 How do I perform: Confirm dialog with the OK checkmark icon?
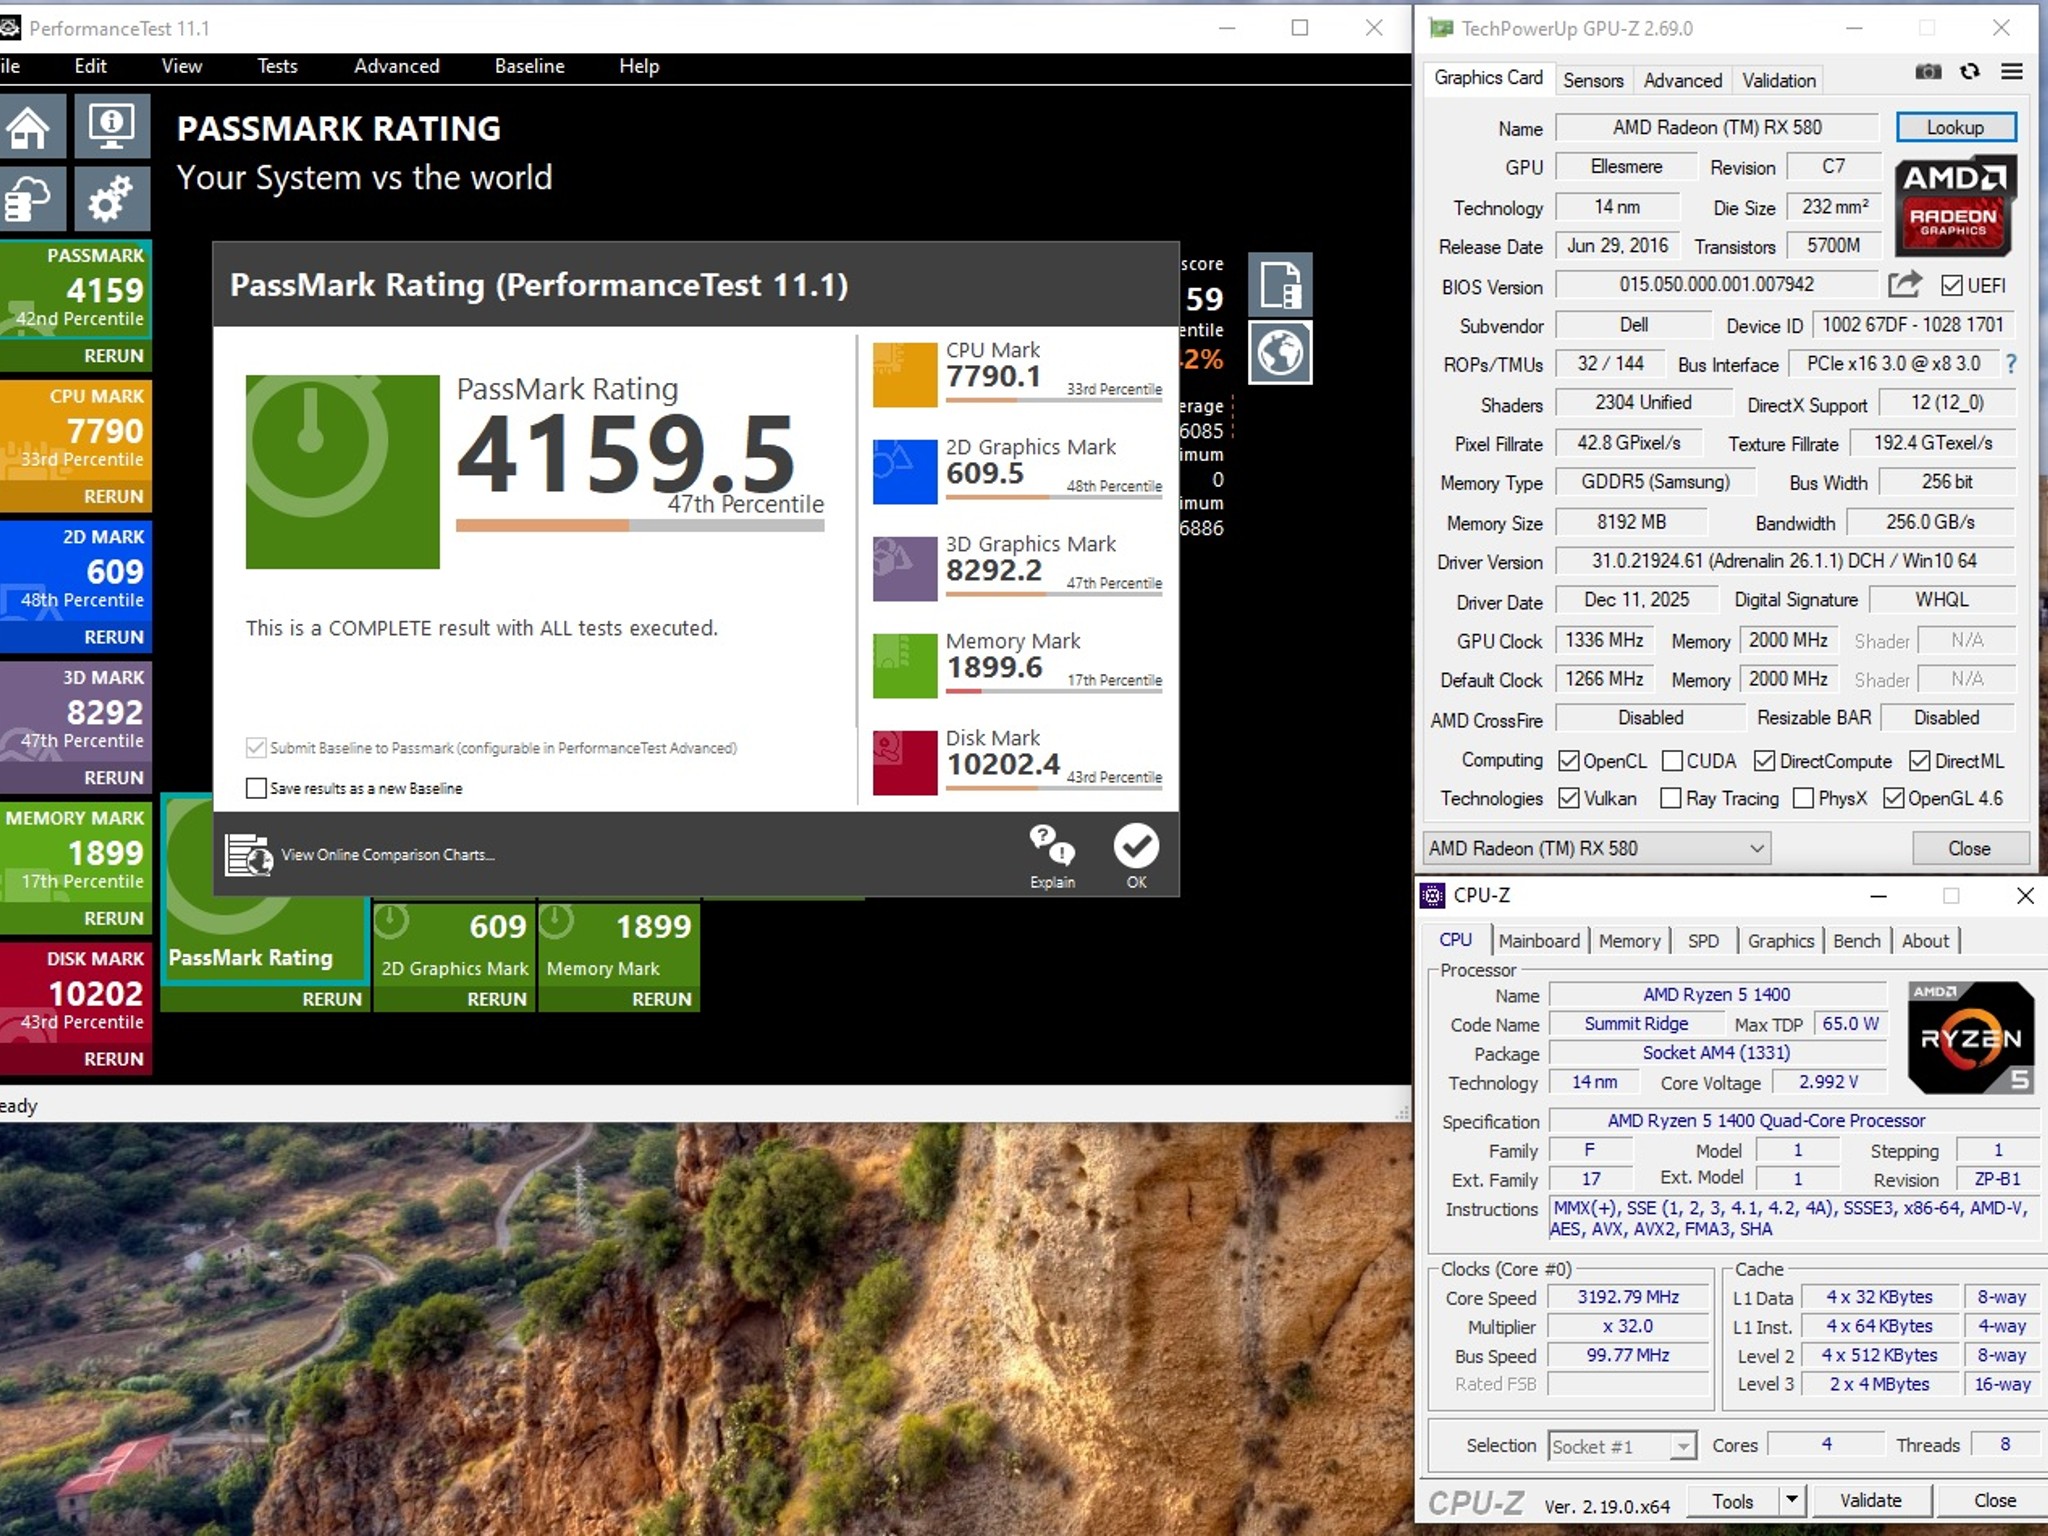(x=1137, y=846)
